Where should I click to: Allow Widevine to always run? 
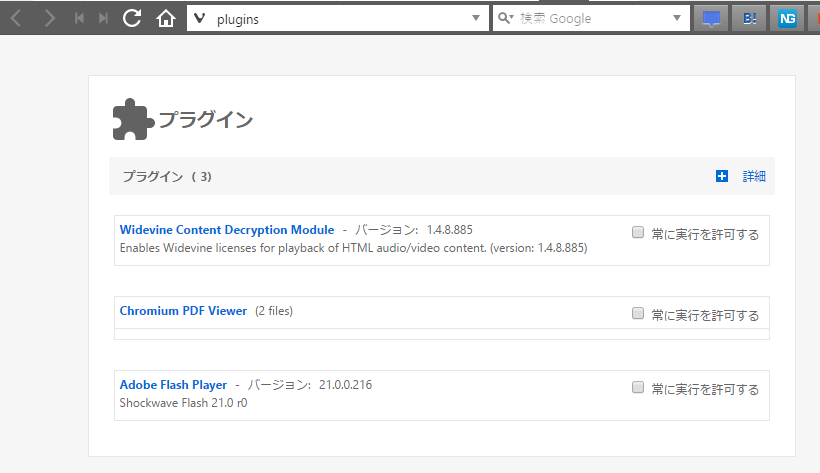tap(637, 232)
